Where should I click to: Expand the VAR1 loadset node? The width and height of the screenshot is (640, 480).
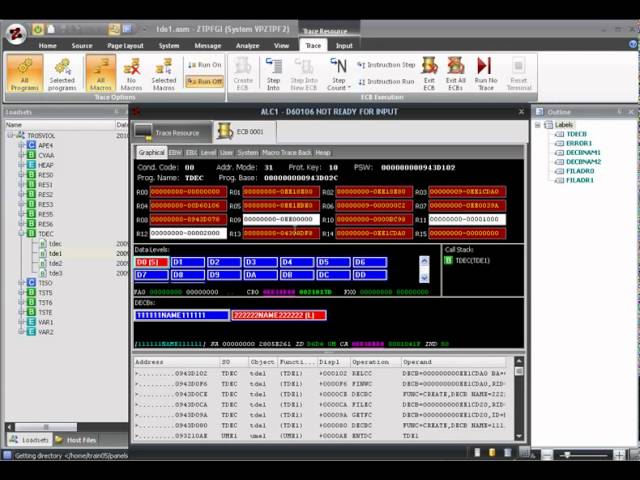22,322
